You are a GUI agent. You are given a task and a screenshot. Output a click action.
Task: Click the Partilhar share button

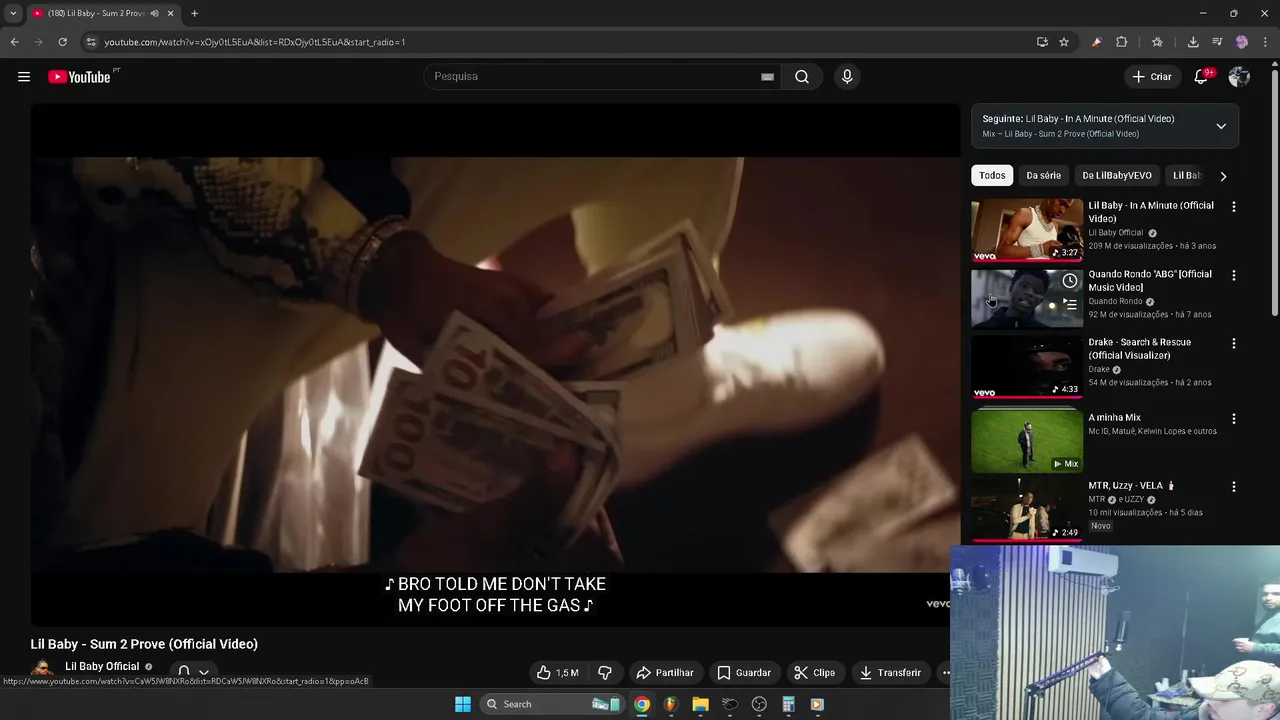pos(665,673)
